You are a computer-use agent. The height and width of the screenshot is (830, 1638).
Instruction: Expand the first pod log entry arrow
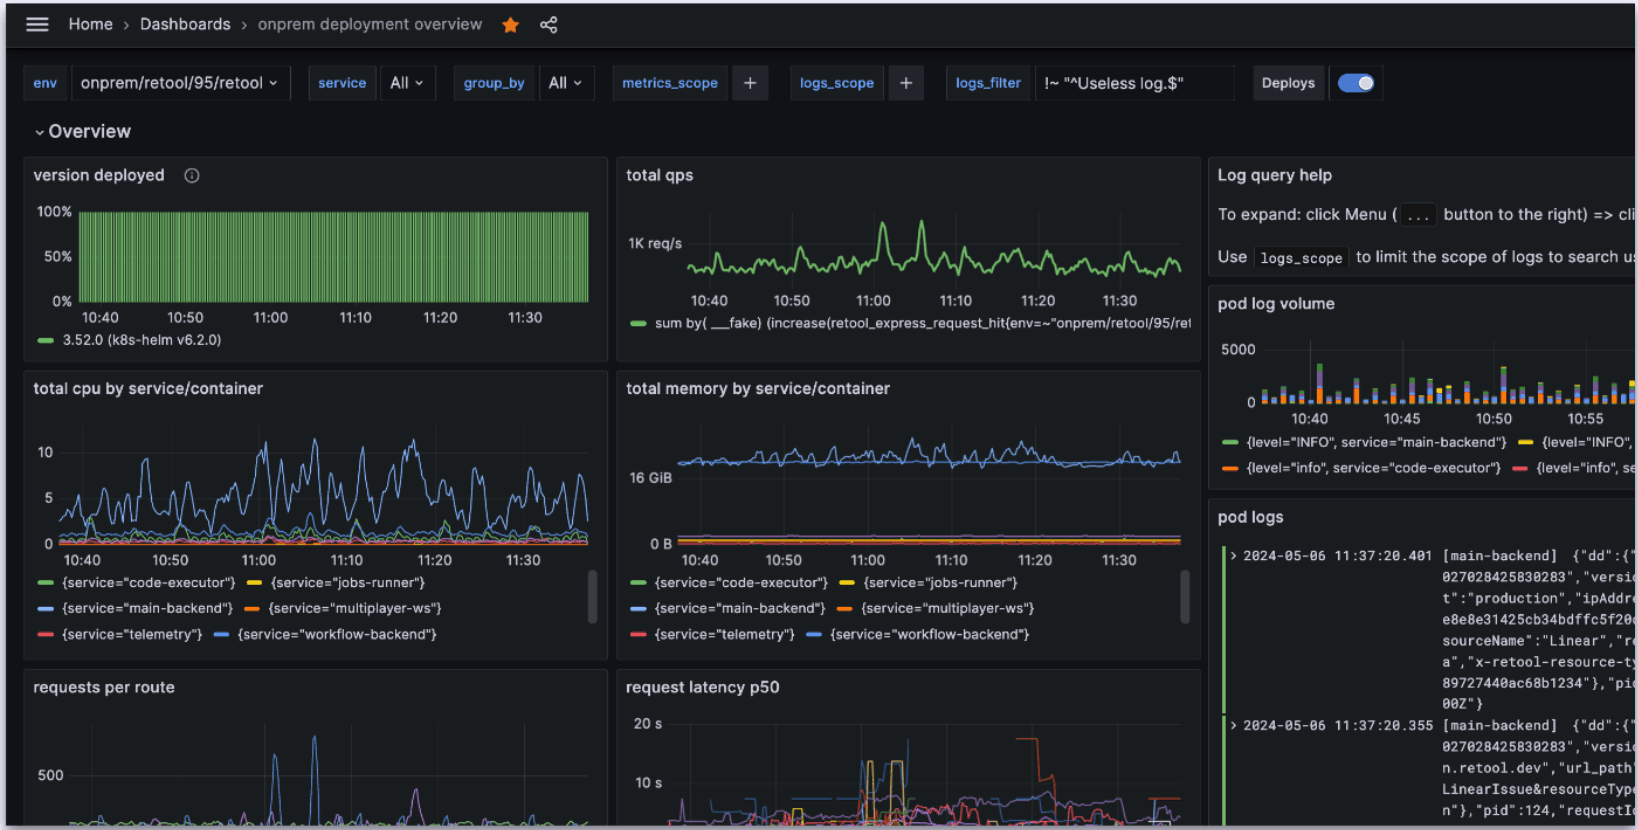pyautogui.click(x=1234, y=556)
